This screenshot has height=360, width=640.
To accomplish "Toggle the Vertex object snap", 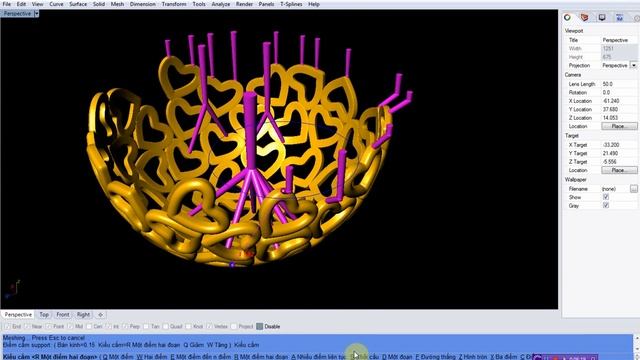I will (x=209, y=327).
